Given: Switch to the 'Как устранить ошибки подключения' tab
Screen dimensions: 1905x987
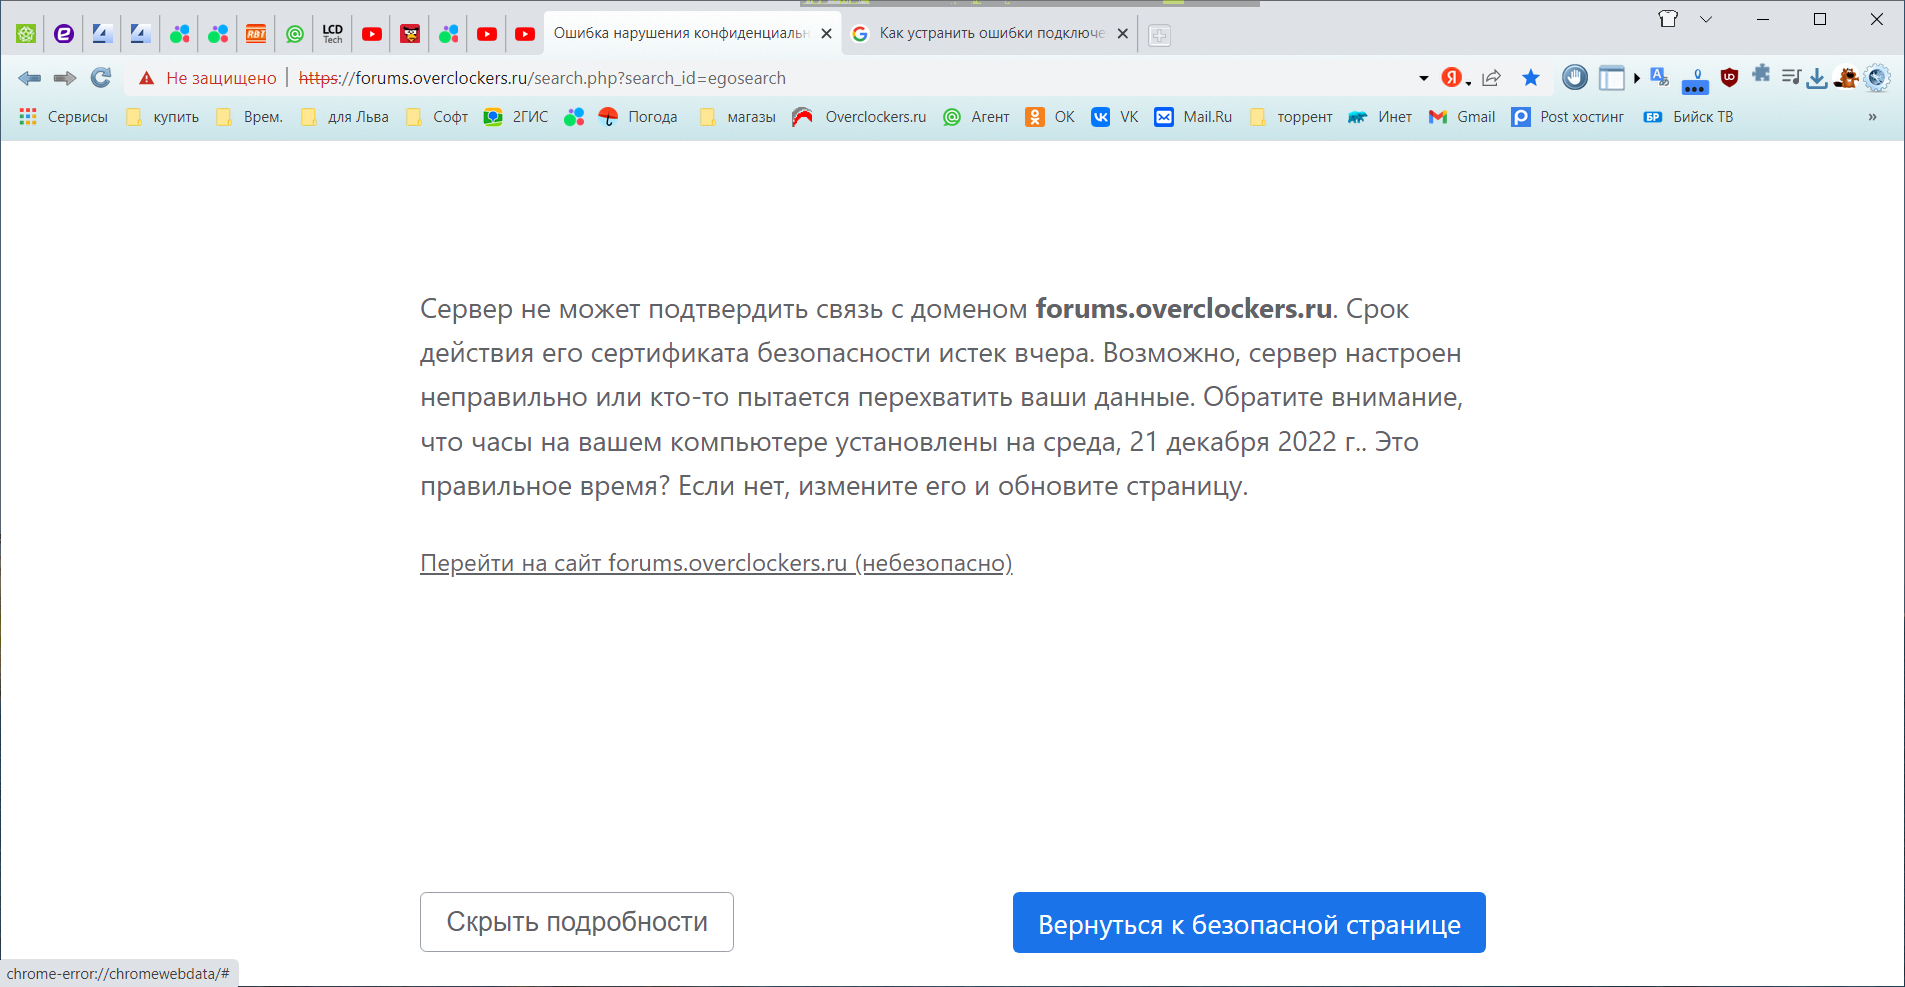Looking at the screenshot, I should [989, 33].
